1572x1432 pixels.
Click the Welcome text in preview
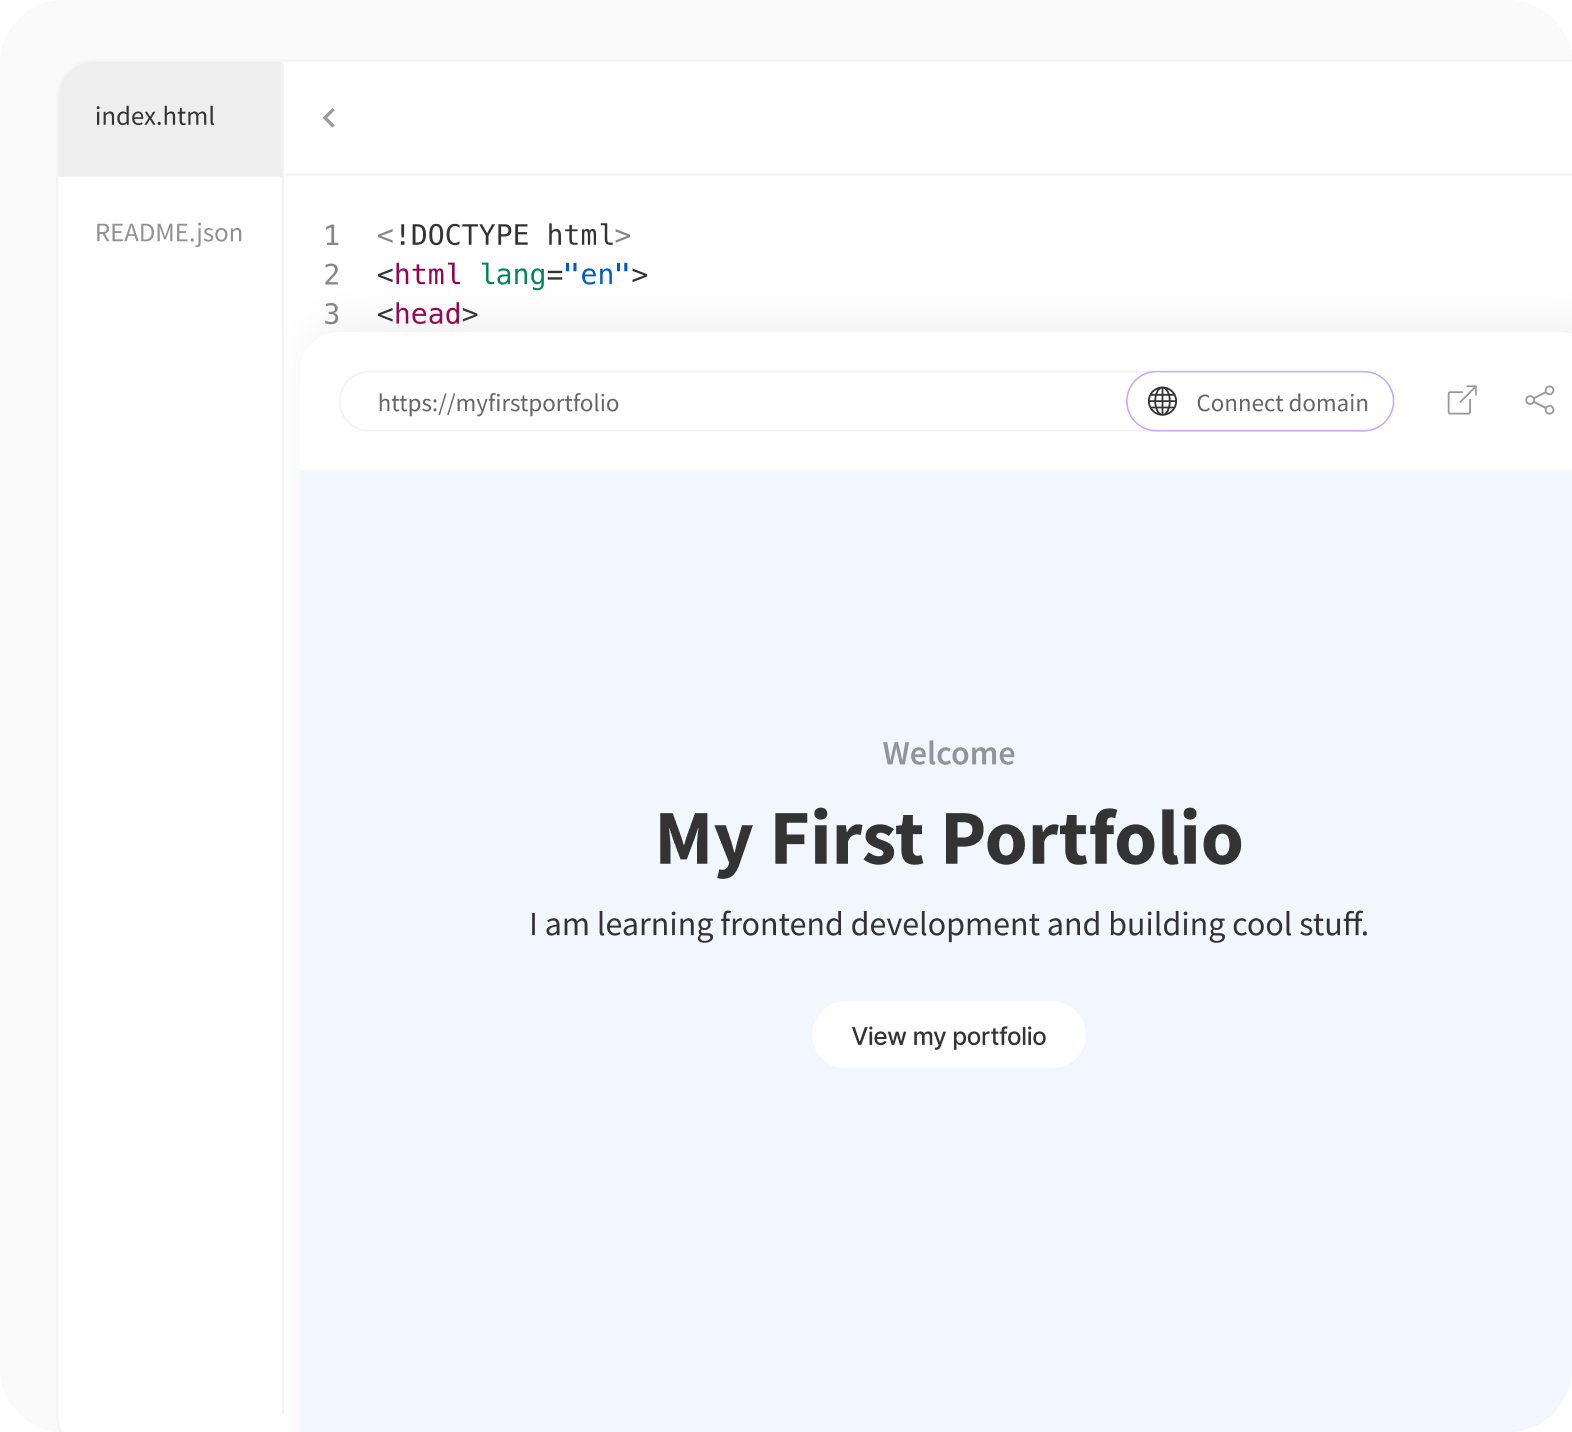click(948, 753)
